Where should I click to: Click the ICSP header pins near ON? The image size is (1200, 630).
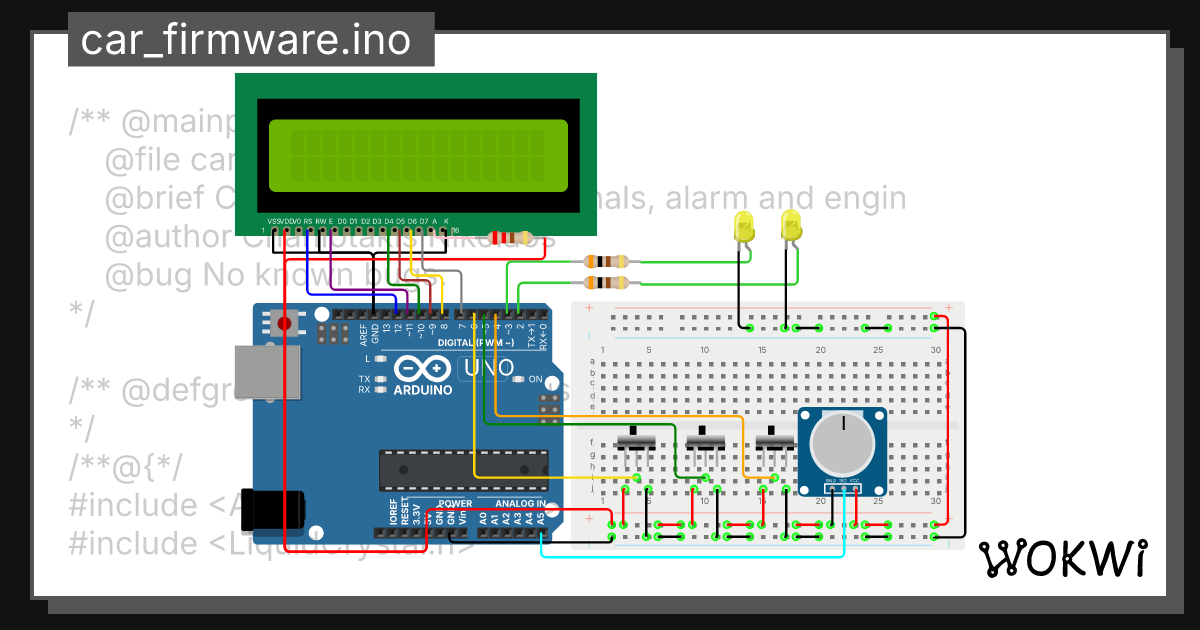tap(547, 407)
